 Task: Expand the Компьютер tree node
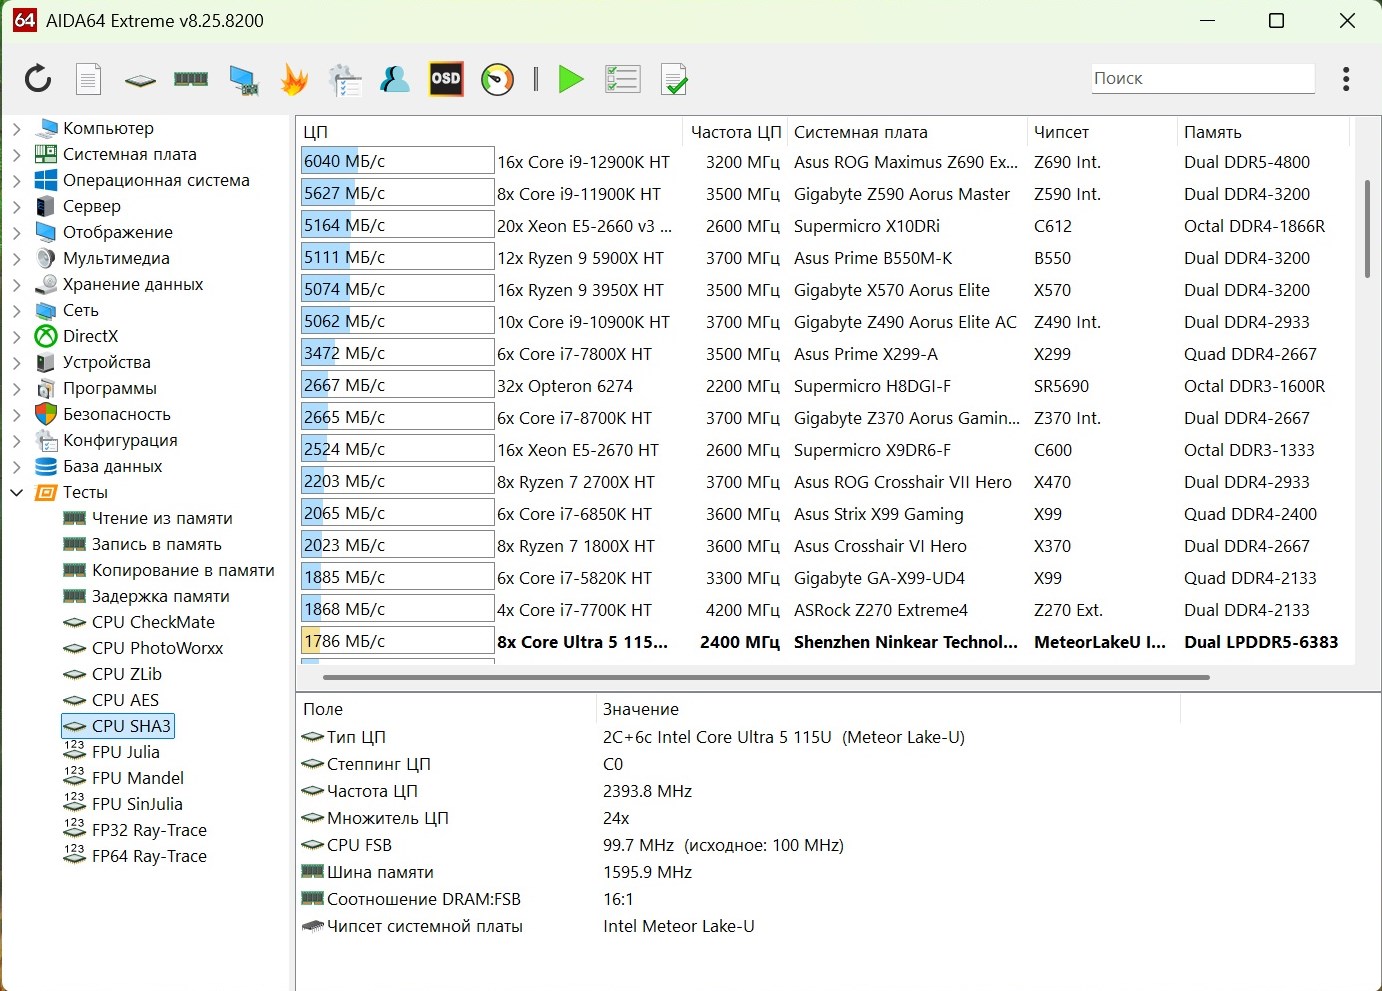click(x=17, y=128)
